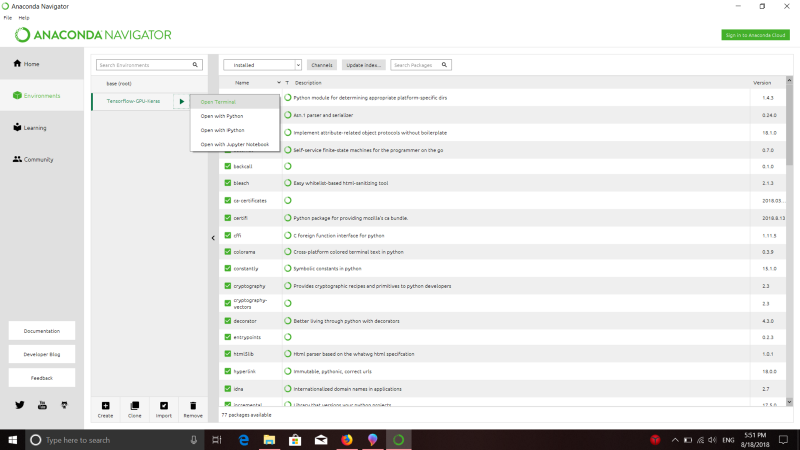Click the search icon in Search Packages
Screen dimensions: 800x450
[x=444, y=65]
